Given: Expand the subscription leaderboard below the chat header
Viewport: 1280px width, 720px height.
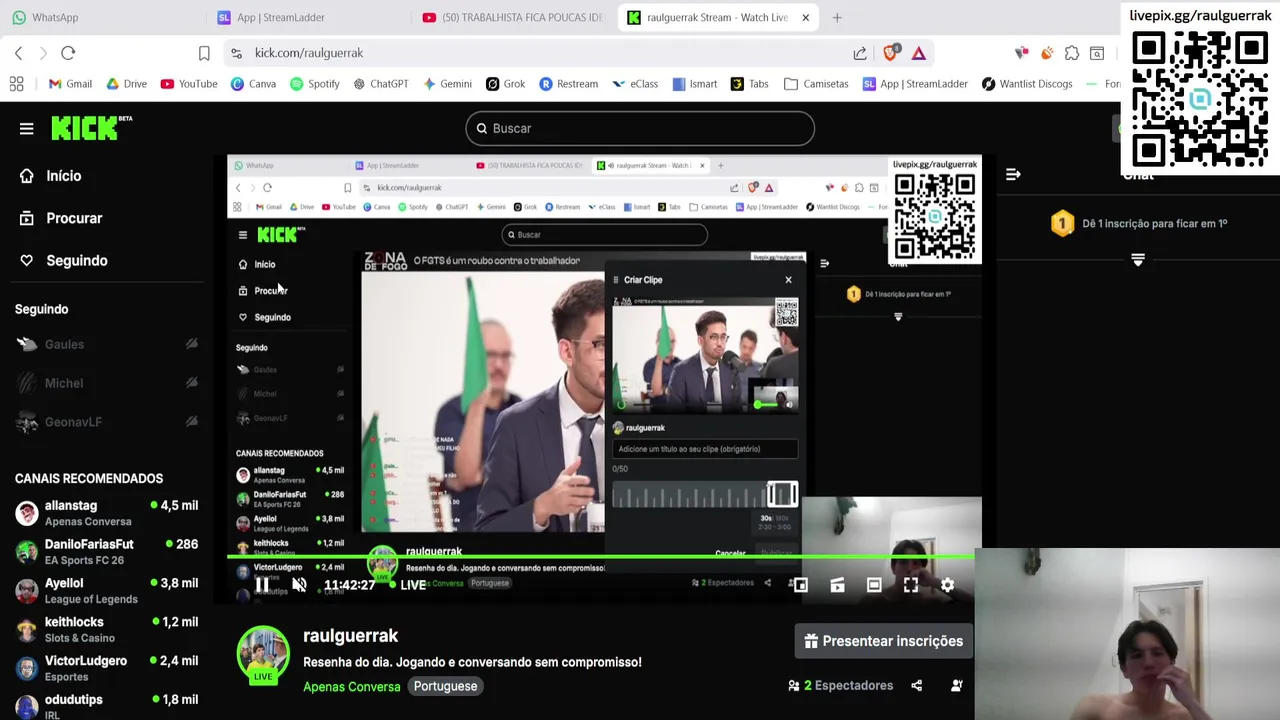Looking at the screenshot, I should (1137, 260).
